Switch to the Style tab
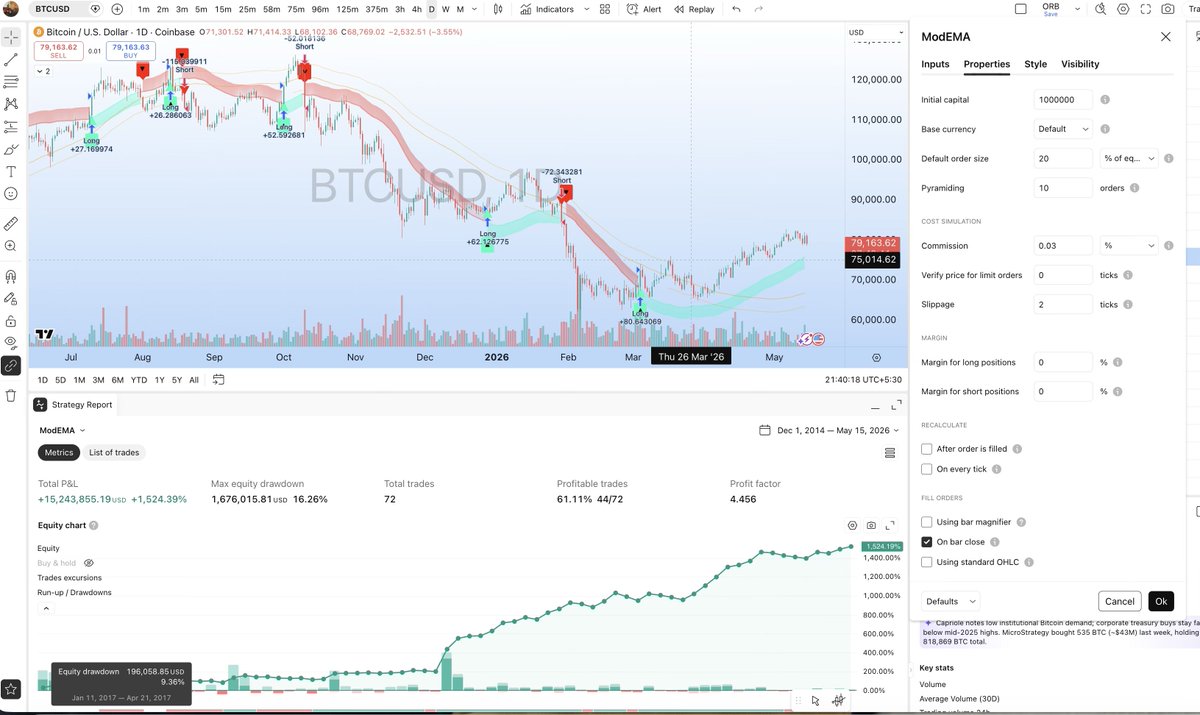This screenshot has height=715, width=1200. 1036,64
